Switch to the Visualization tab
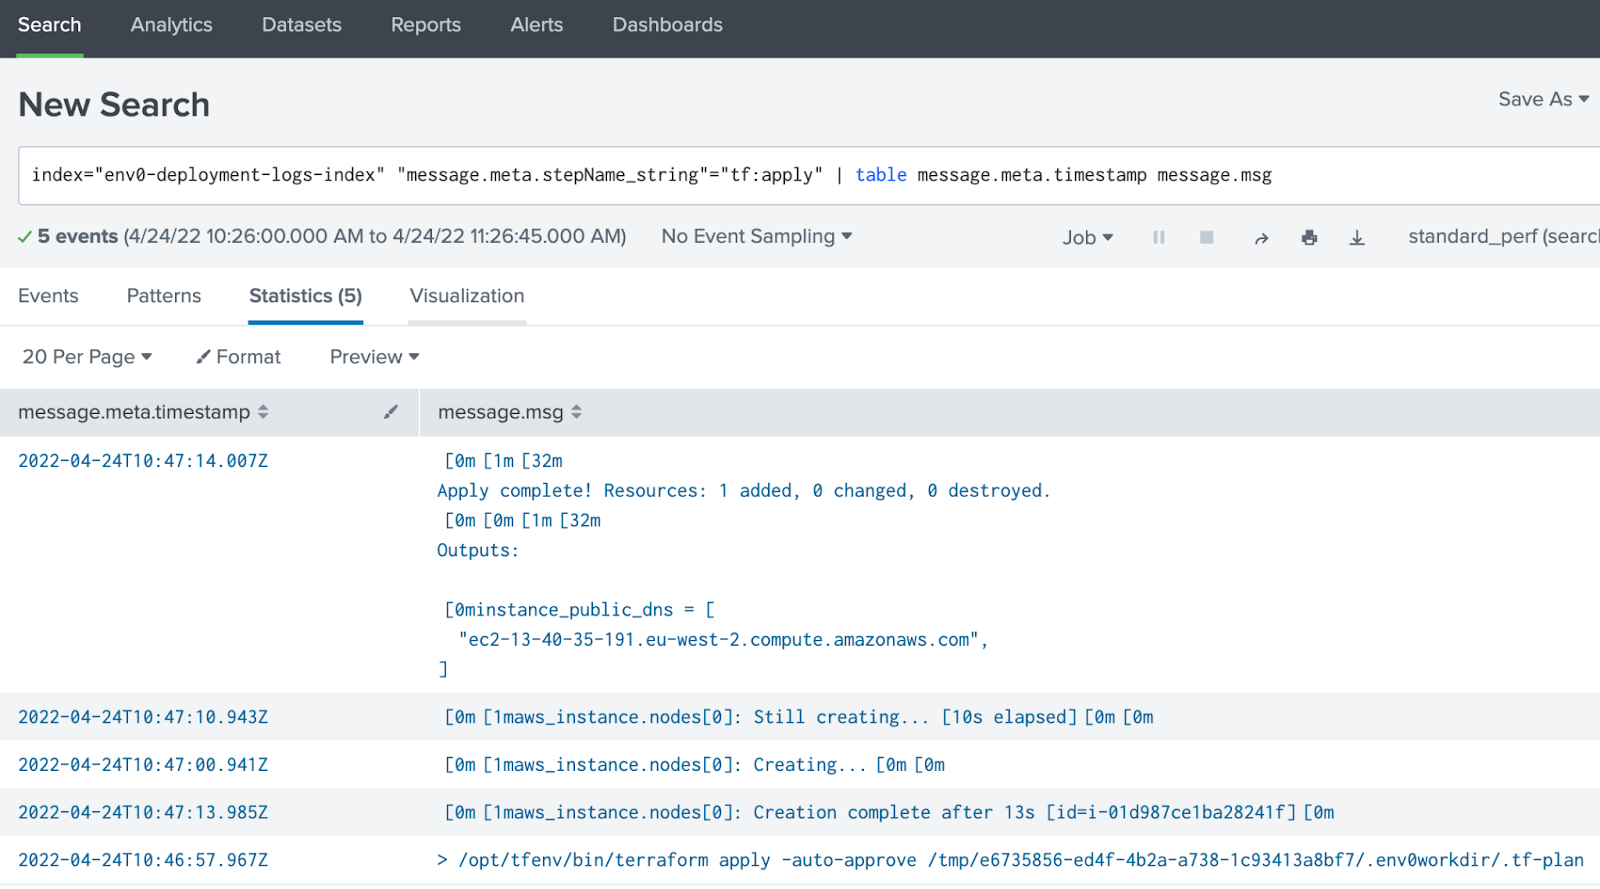 click(x=467, y=296)
